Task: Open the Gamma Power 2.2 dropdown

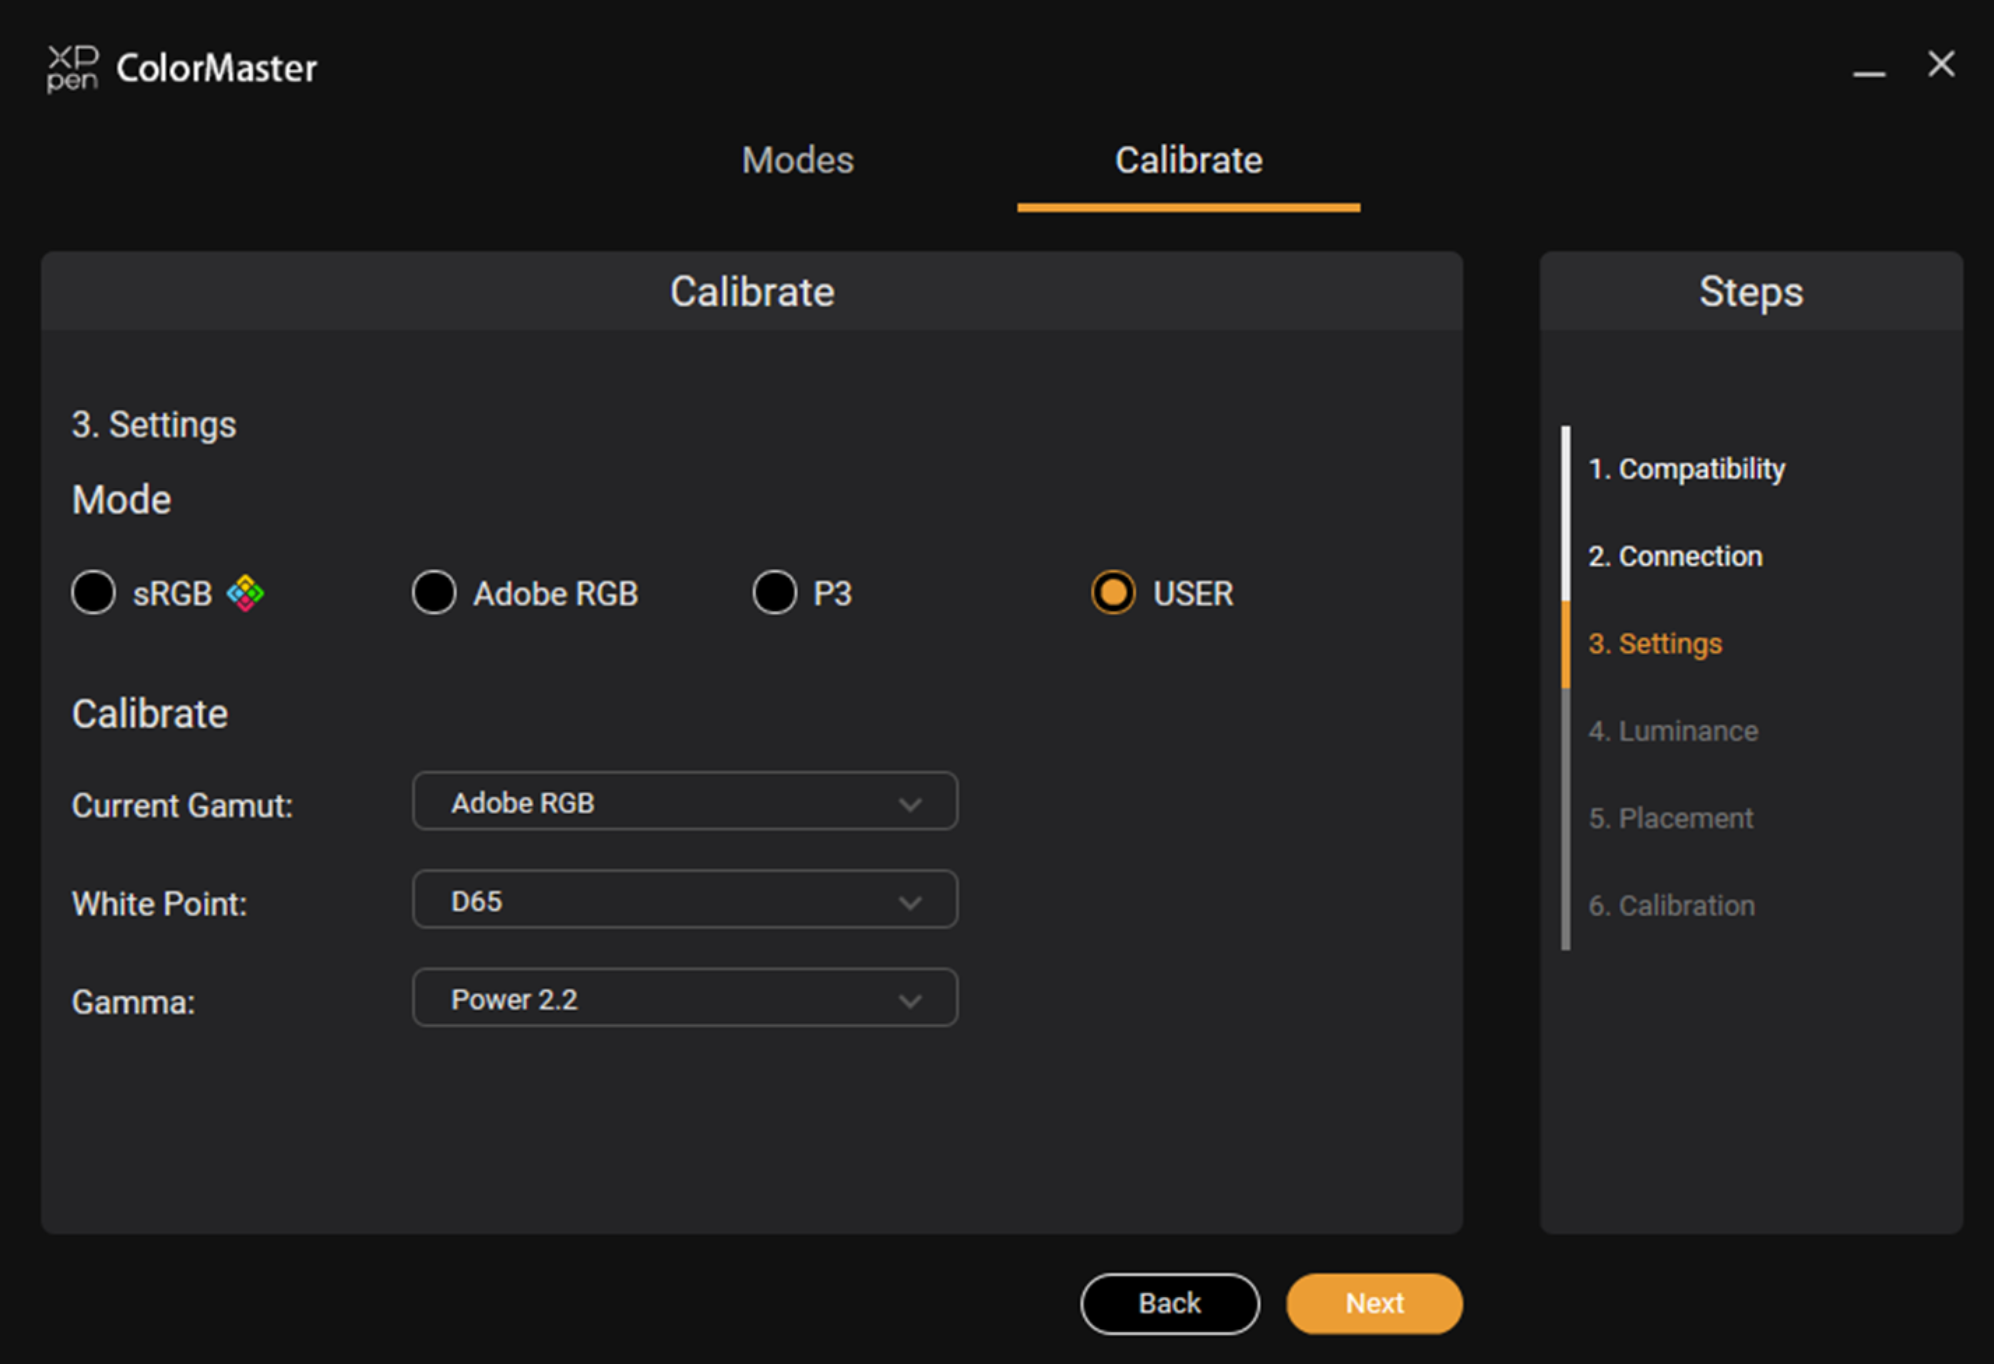Action: click(685, 997)
